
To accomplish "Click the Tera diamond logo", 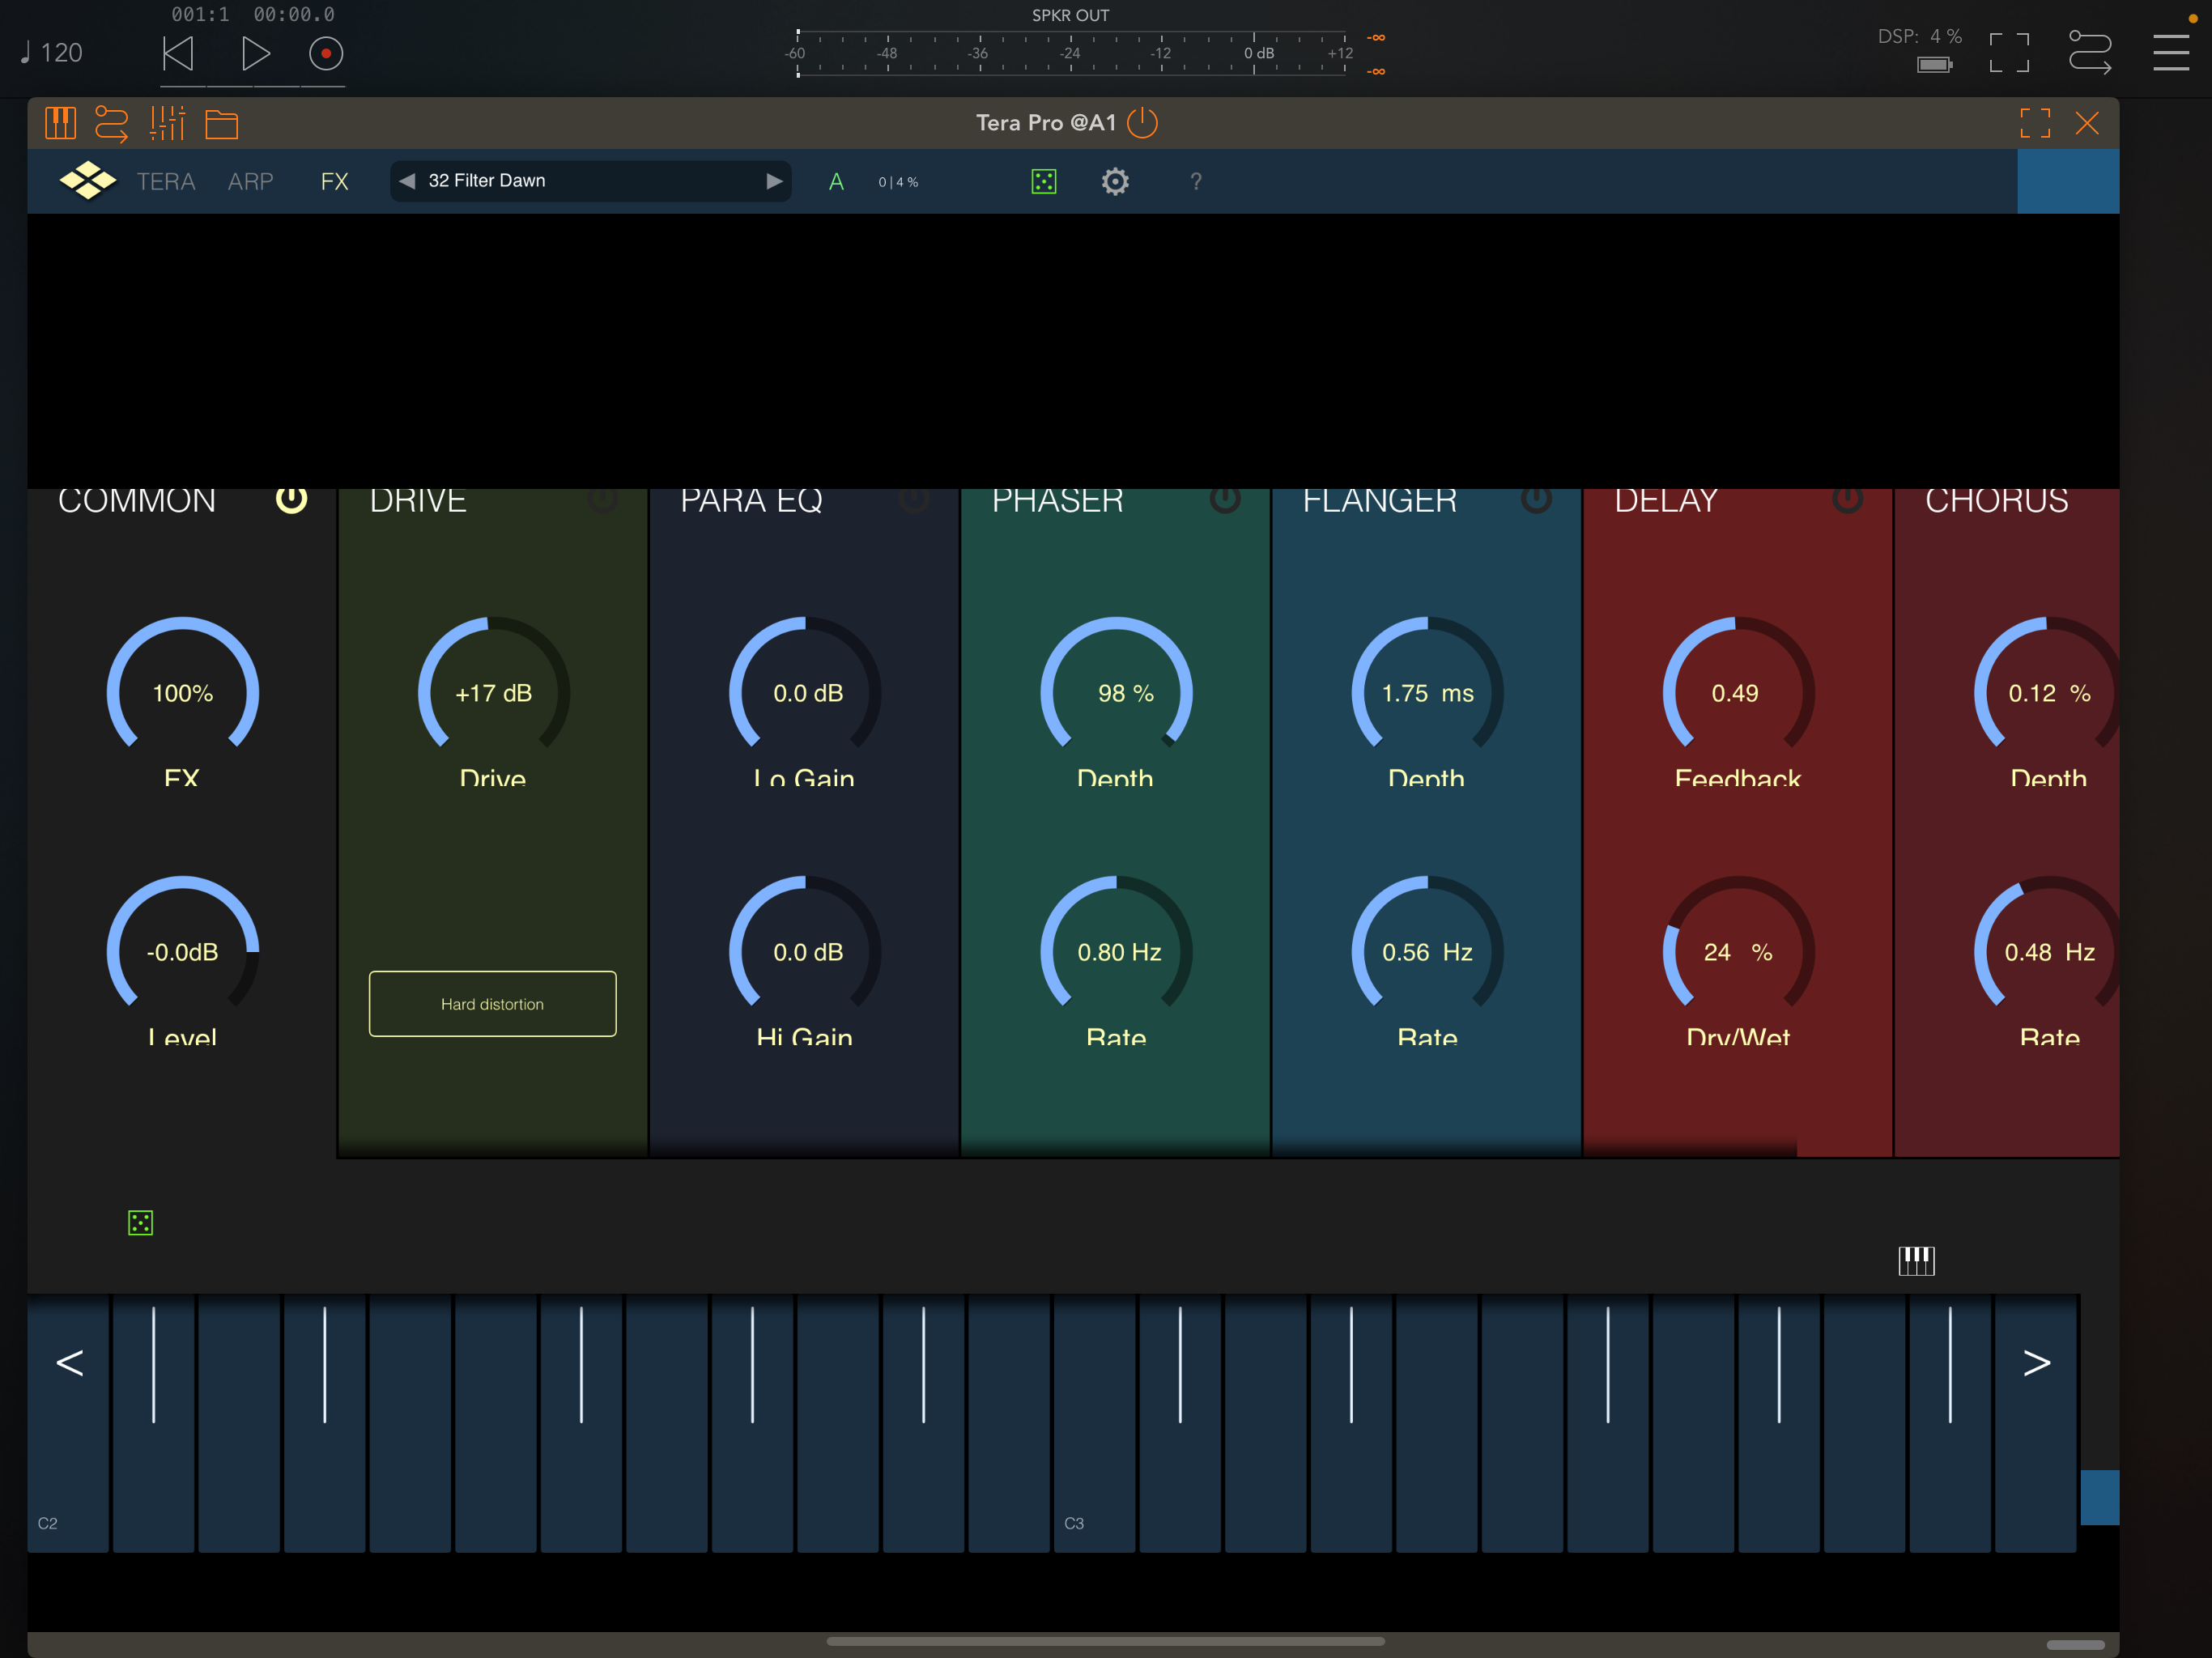I will [88, 181].
